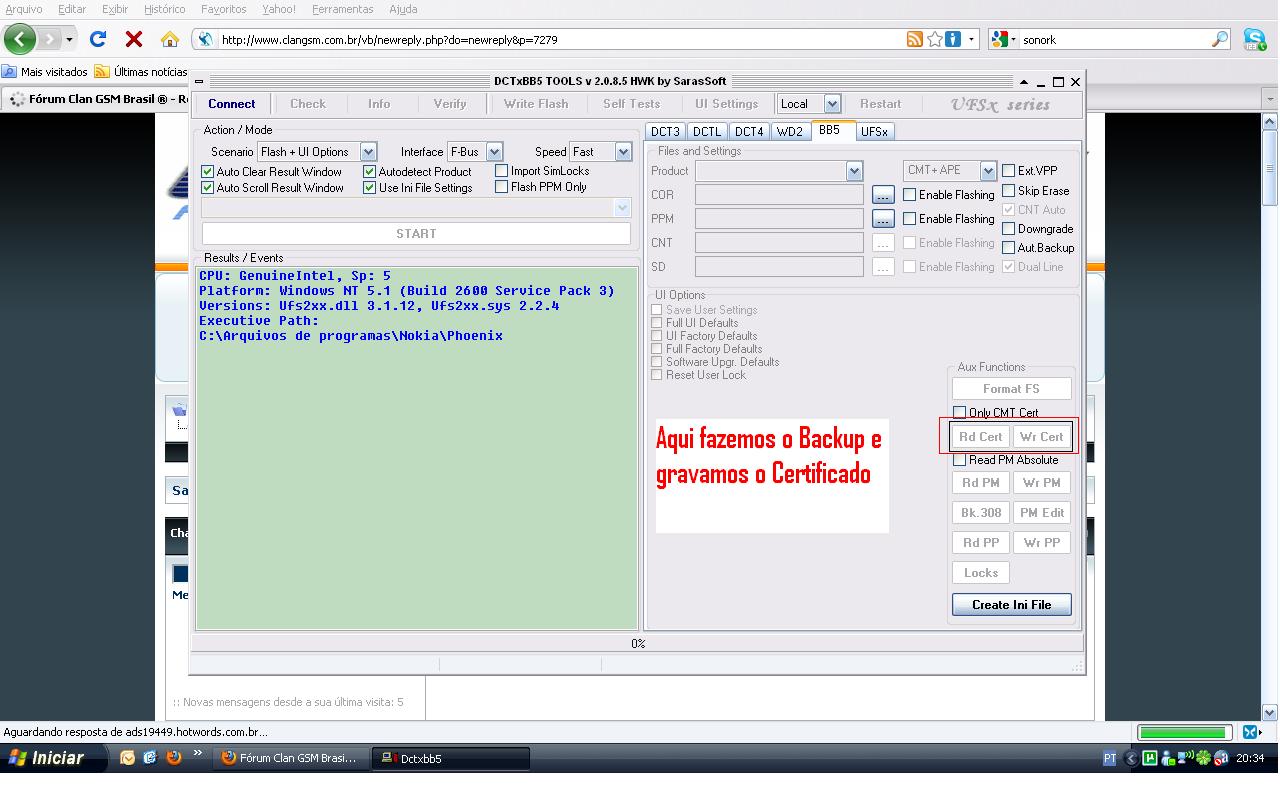Bookmark page with the star icon
The height and width of the screenshot is (800, 1280).
coord(934,40)
